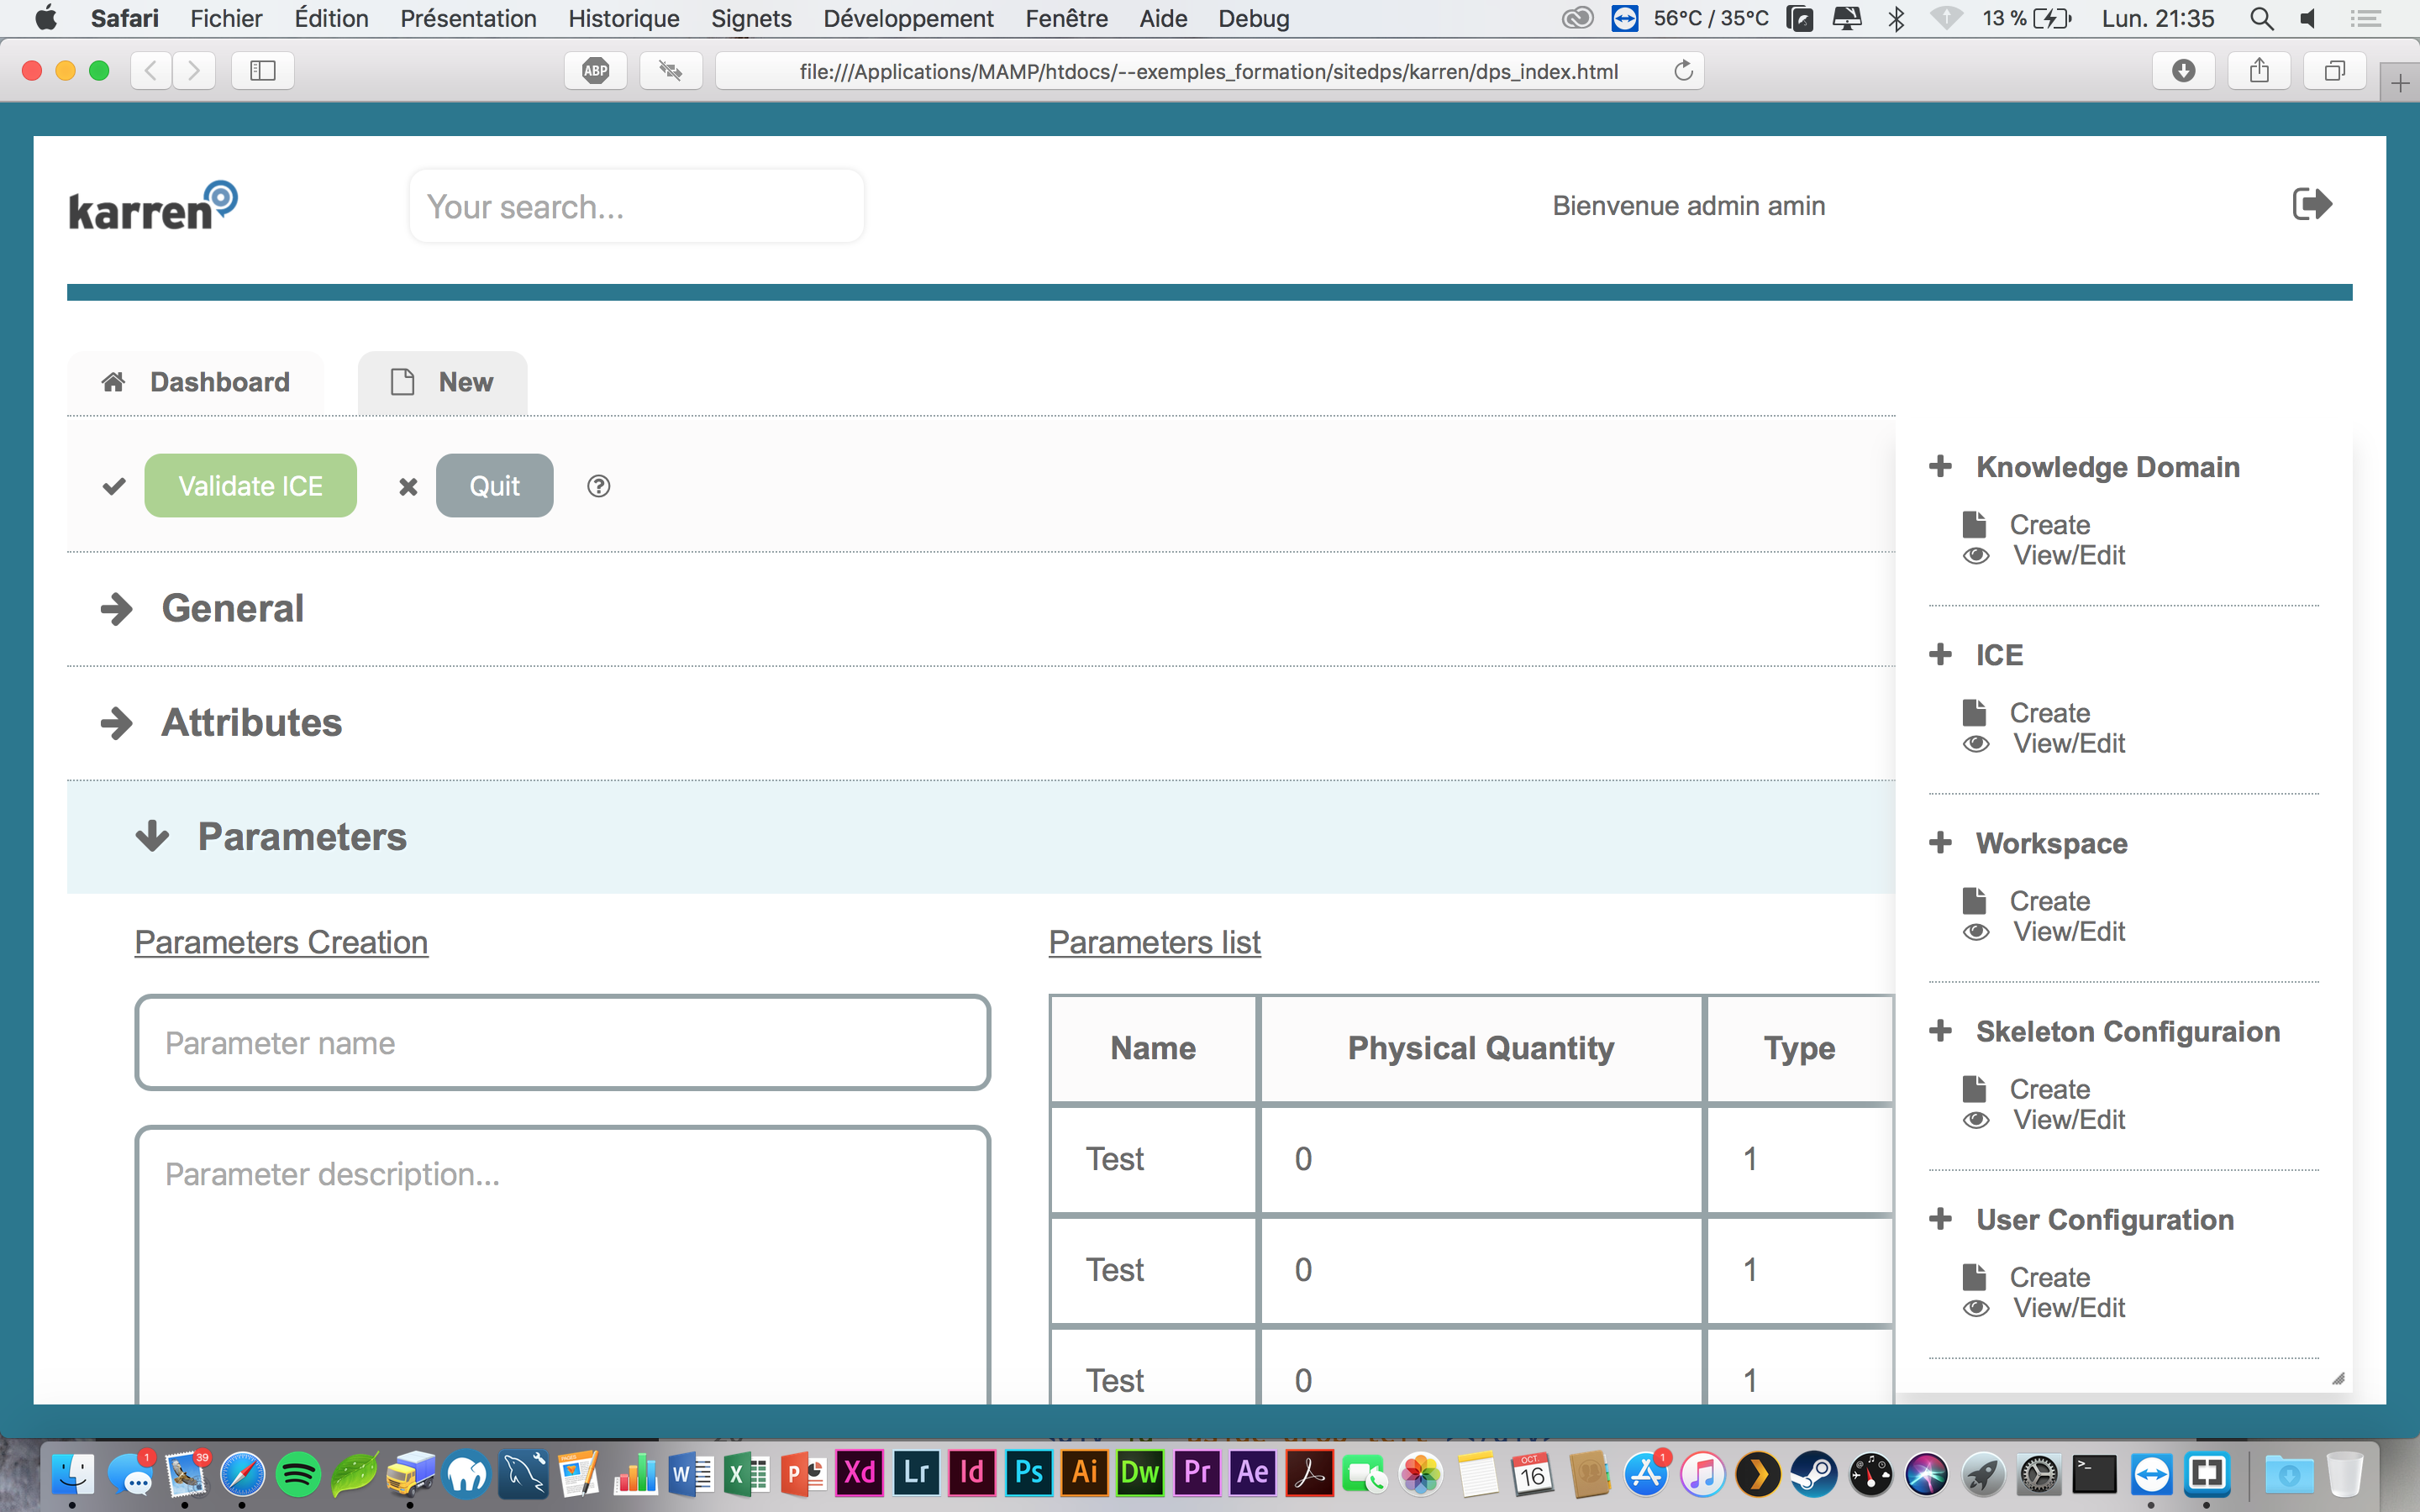This screenshot has height=1512, width=2420.
Task: Expand Skeleton Configuraion plus icon
Action: pyautogui.click(x=1940, y=1030)
